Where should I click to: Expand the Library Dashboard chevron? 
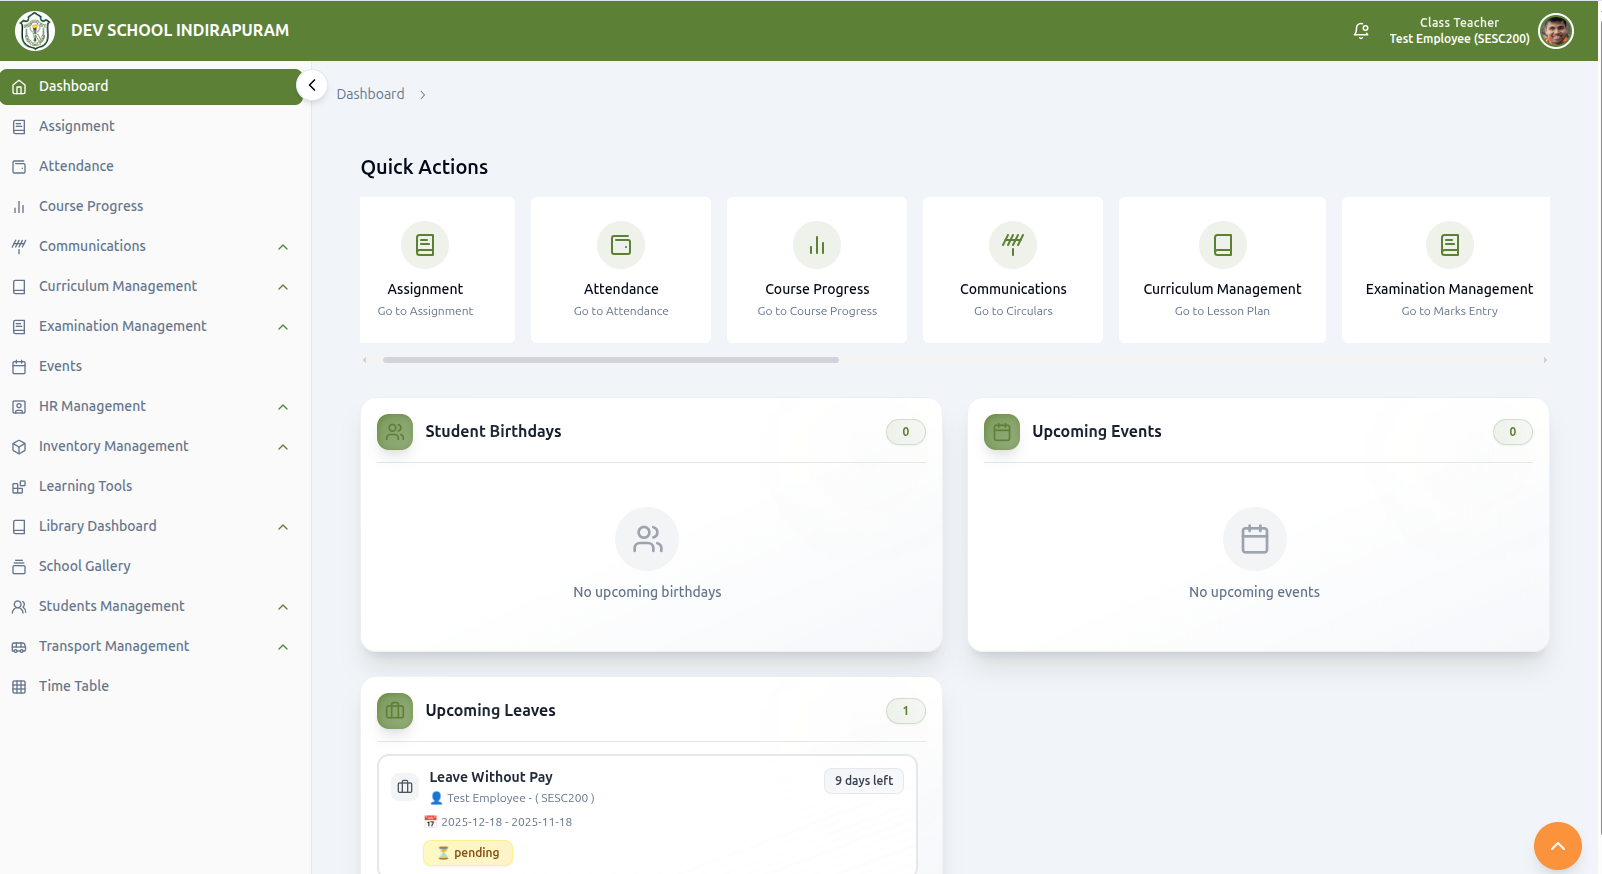(x=283, y=527)
